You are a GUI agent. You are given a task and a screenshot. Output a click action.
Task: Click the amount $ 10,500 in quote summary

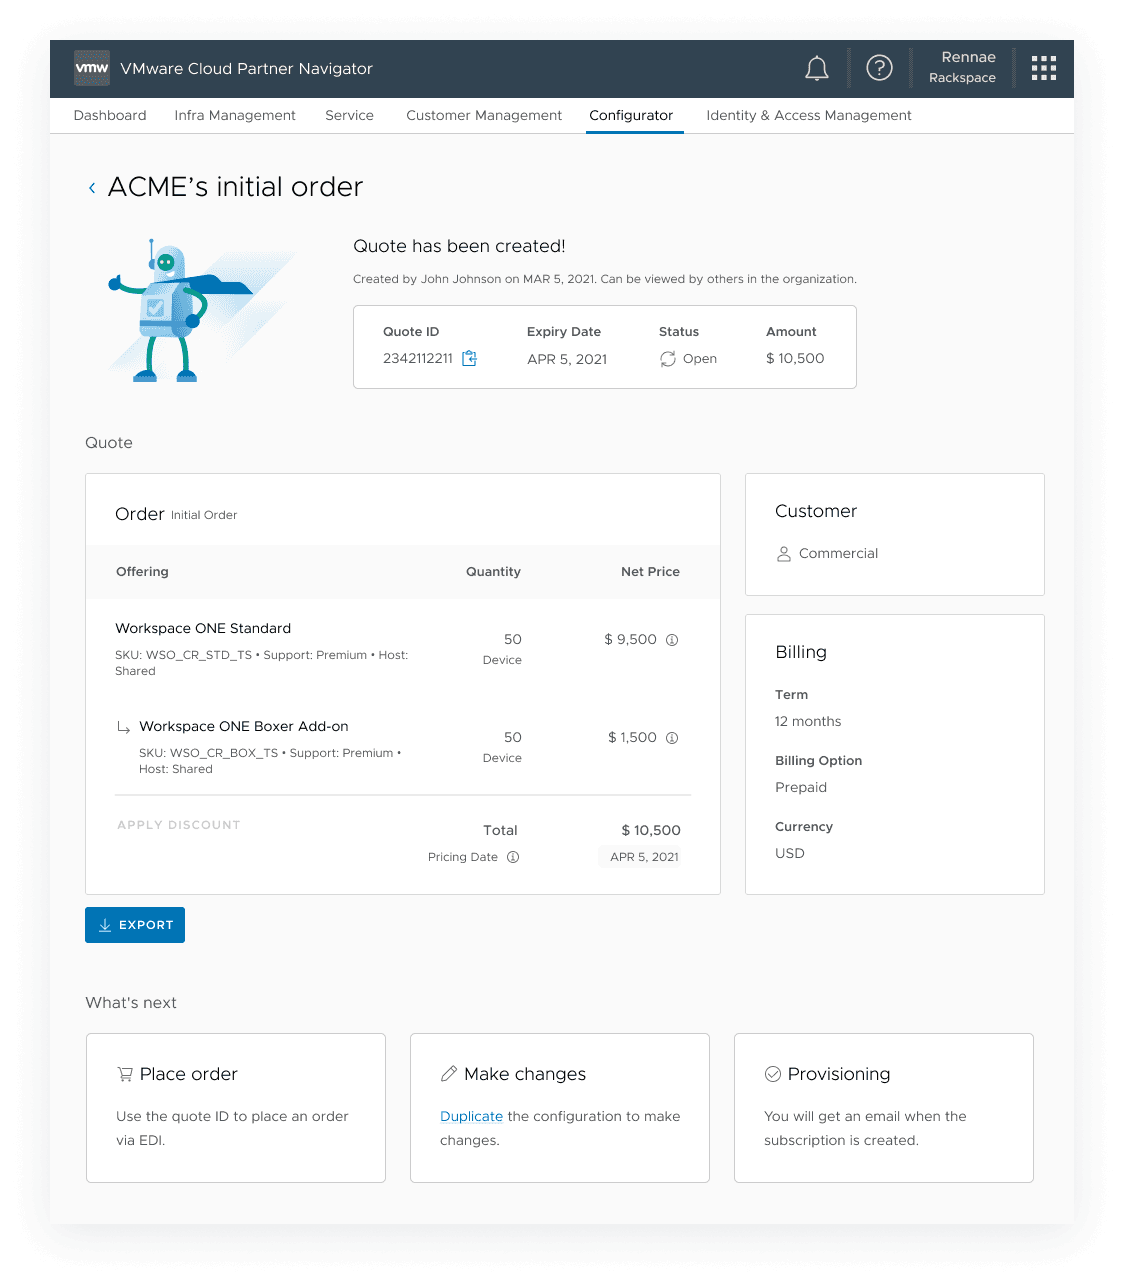(x=795, y=358)
